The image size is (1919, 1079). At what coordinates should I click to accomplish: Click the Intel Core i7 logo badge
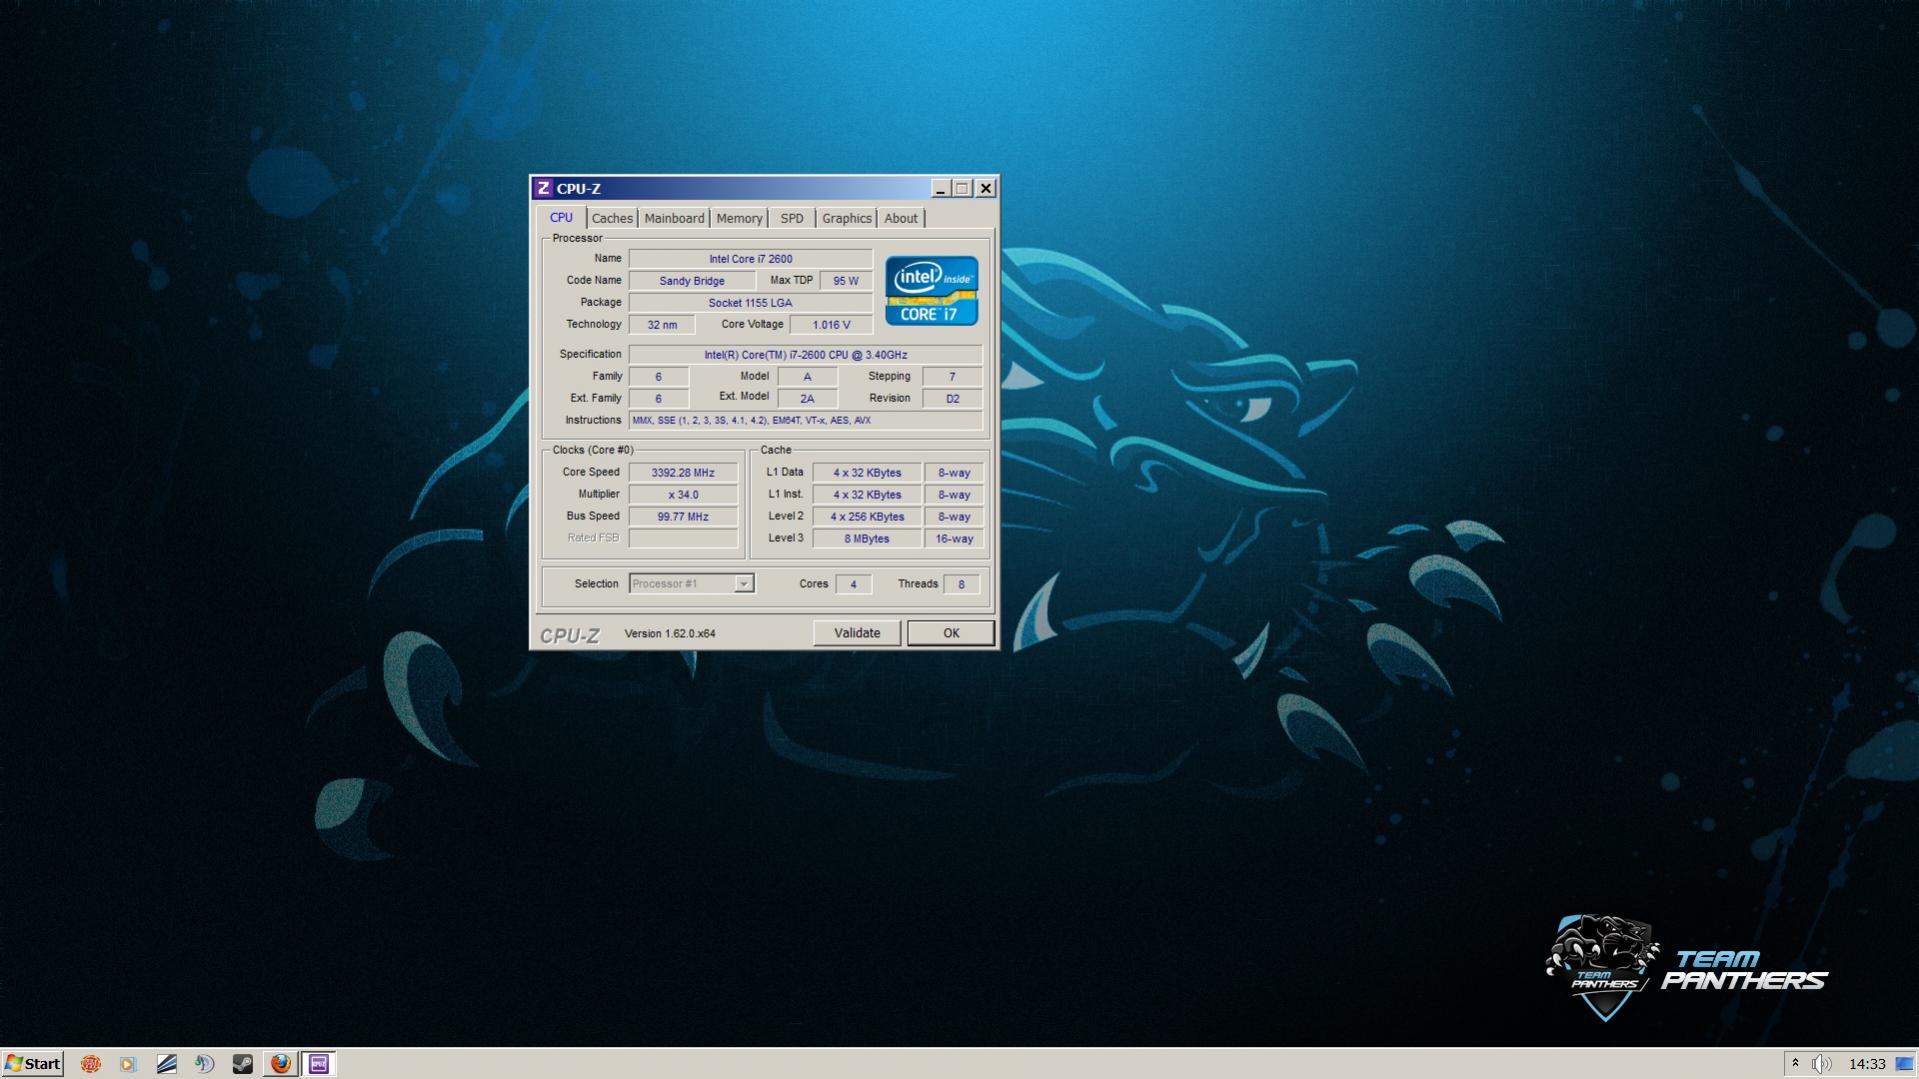pyautogui.click(x=931, y=291)
